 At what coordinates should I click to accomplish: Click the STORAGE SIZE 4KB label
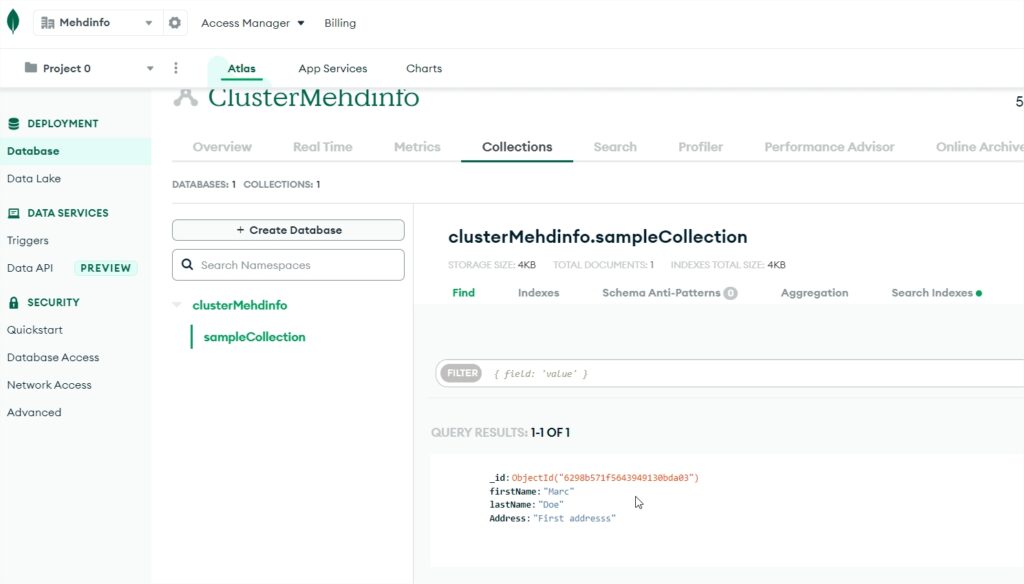coord(492,265)
